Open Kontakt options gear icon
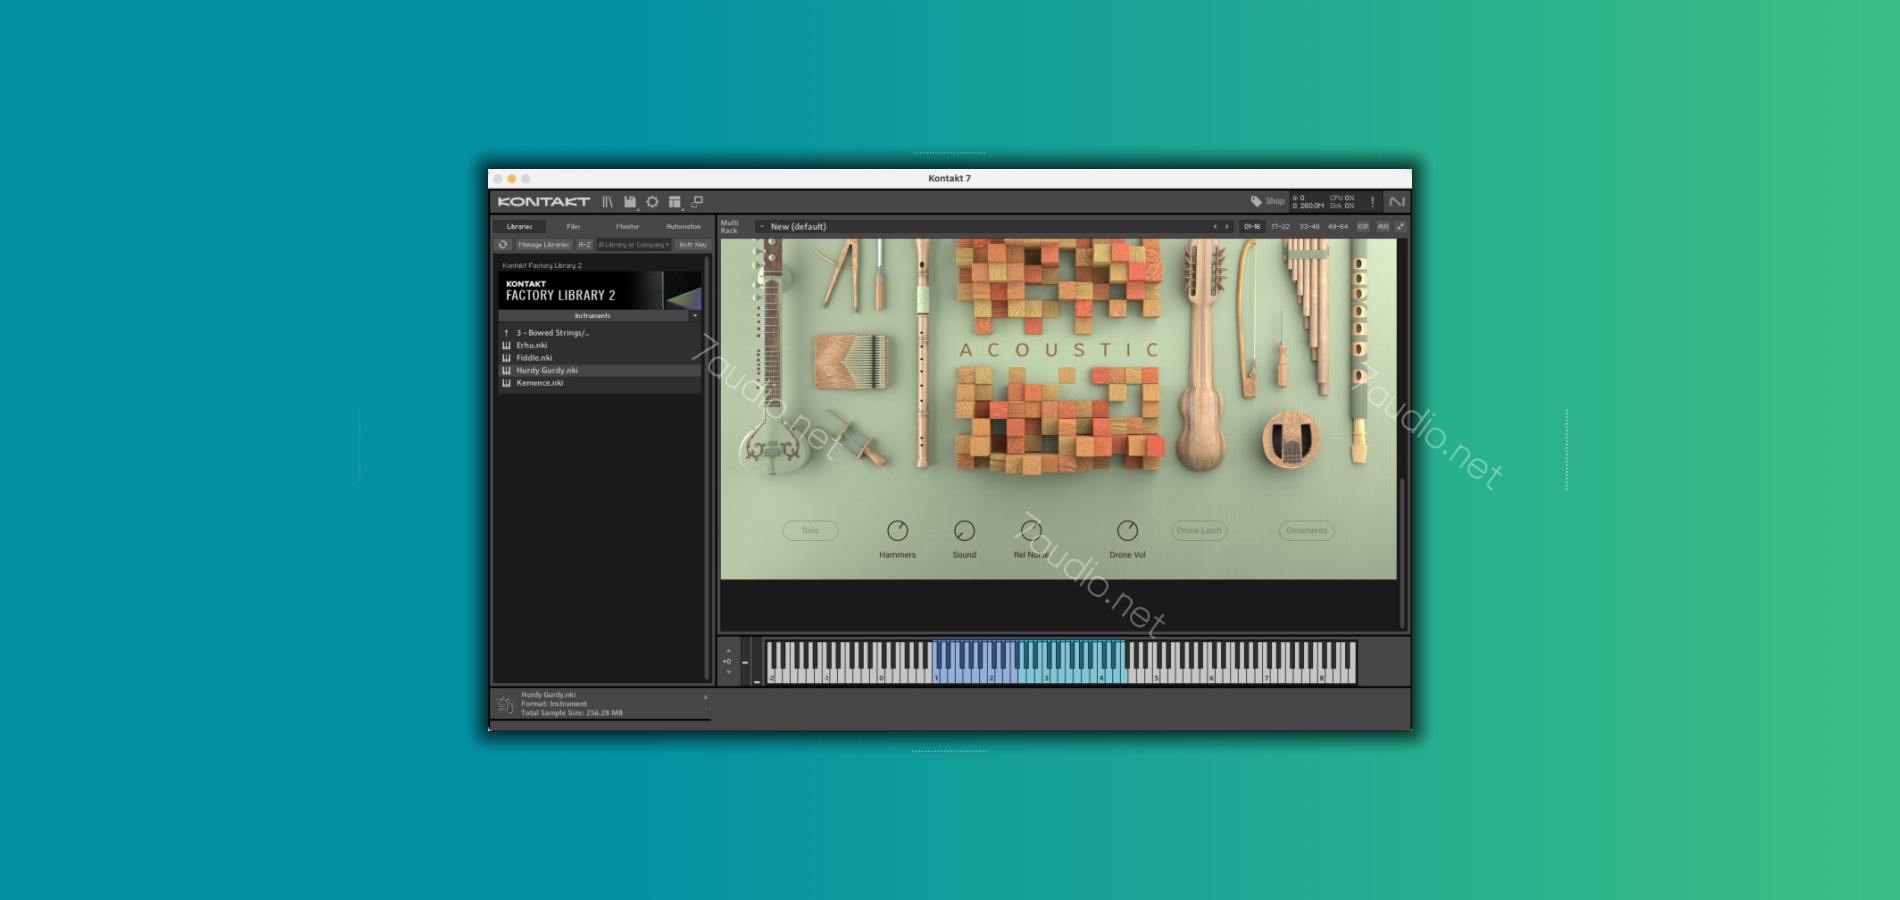The height and width of the screenshot is (900, 1900). (x=652, y=202)
